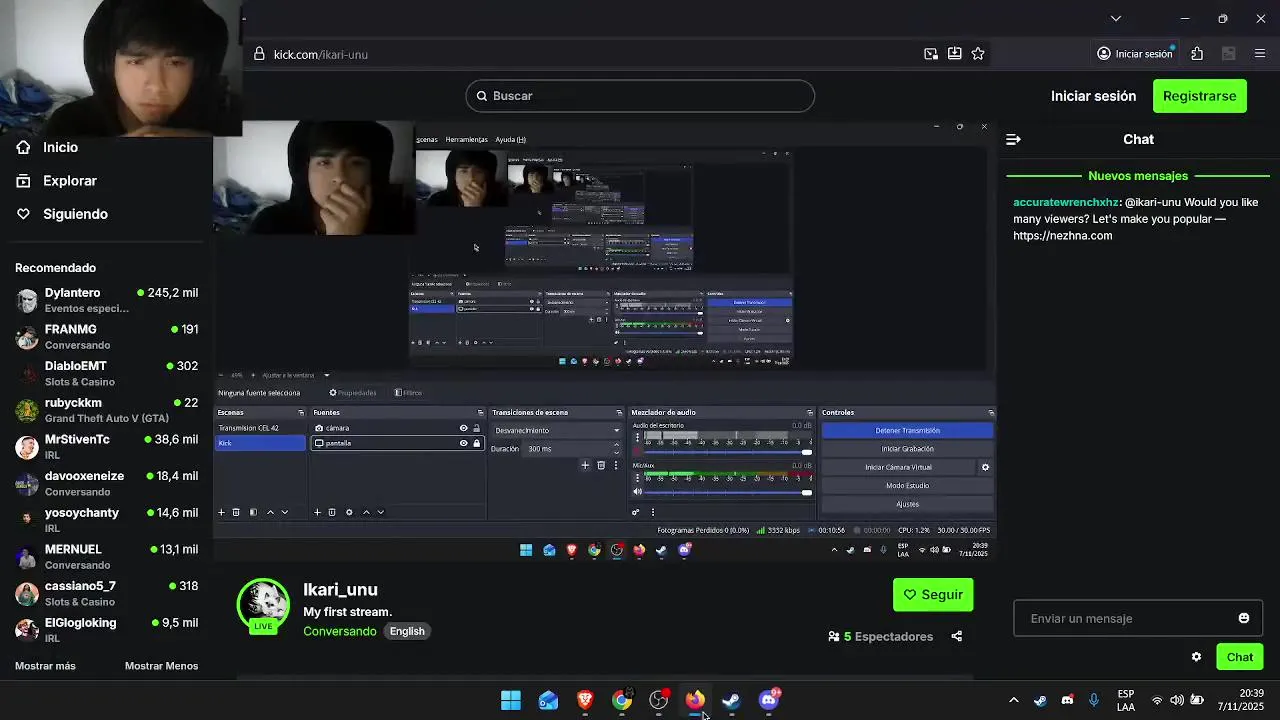Show hidden system tray icons
This screenshot has width=1280, height=720.
tap(1013, 700)
